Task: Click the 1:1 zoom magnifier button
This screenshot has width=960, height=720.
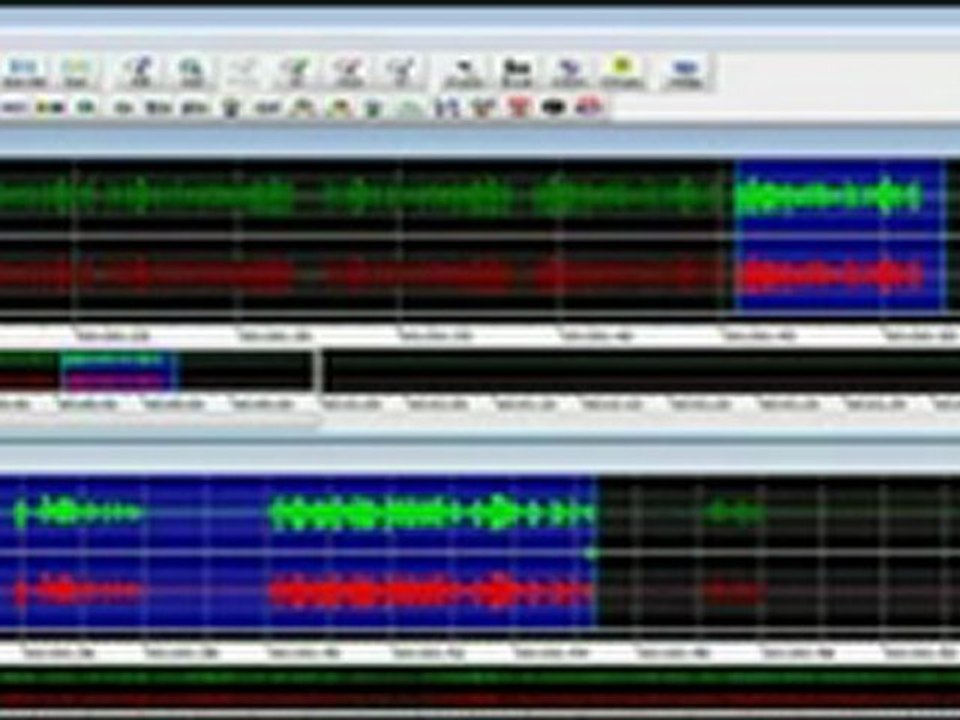Action: (x=402, y=73)
